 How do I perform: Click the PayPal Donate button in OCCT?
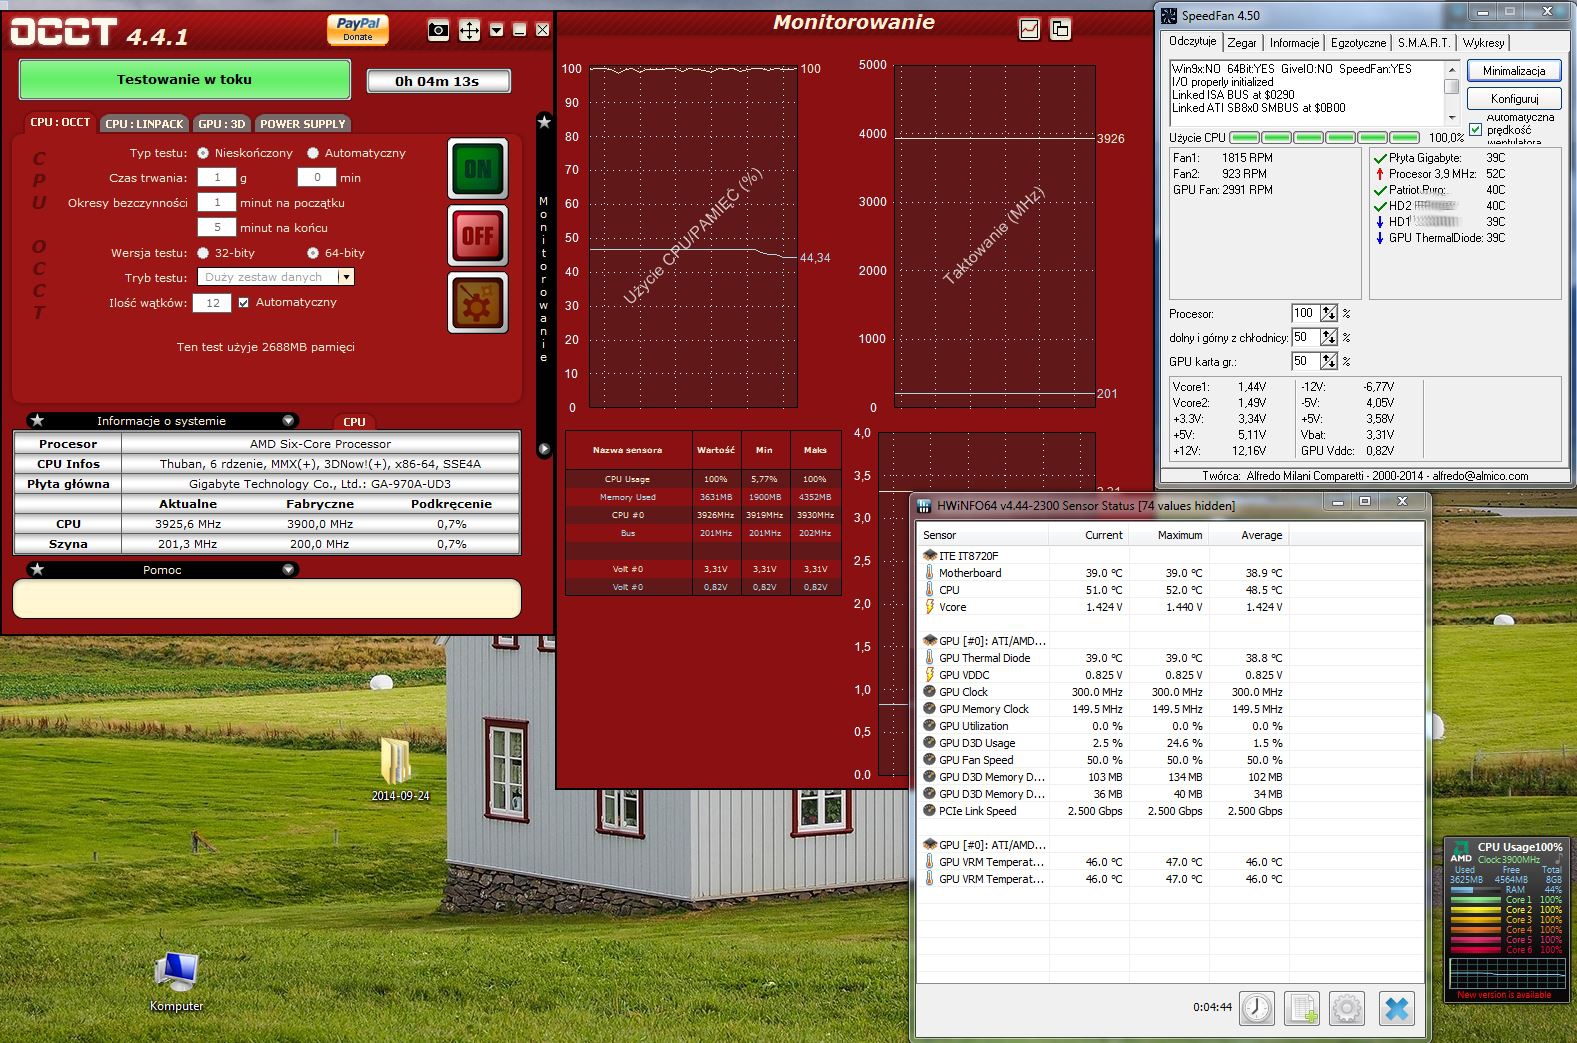pos(358,29)
